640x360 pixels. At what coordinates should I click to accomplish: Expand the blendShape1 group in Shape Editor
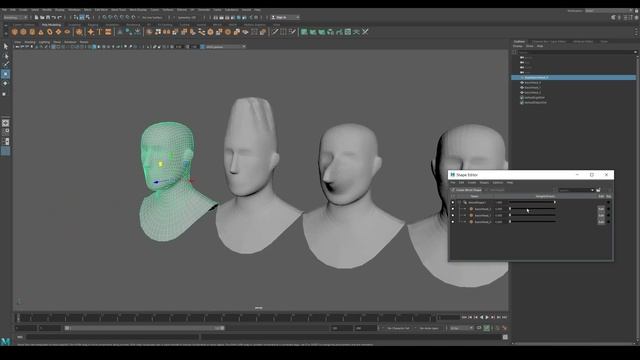pyautogui.click(x=459, y=202)
